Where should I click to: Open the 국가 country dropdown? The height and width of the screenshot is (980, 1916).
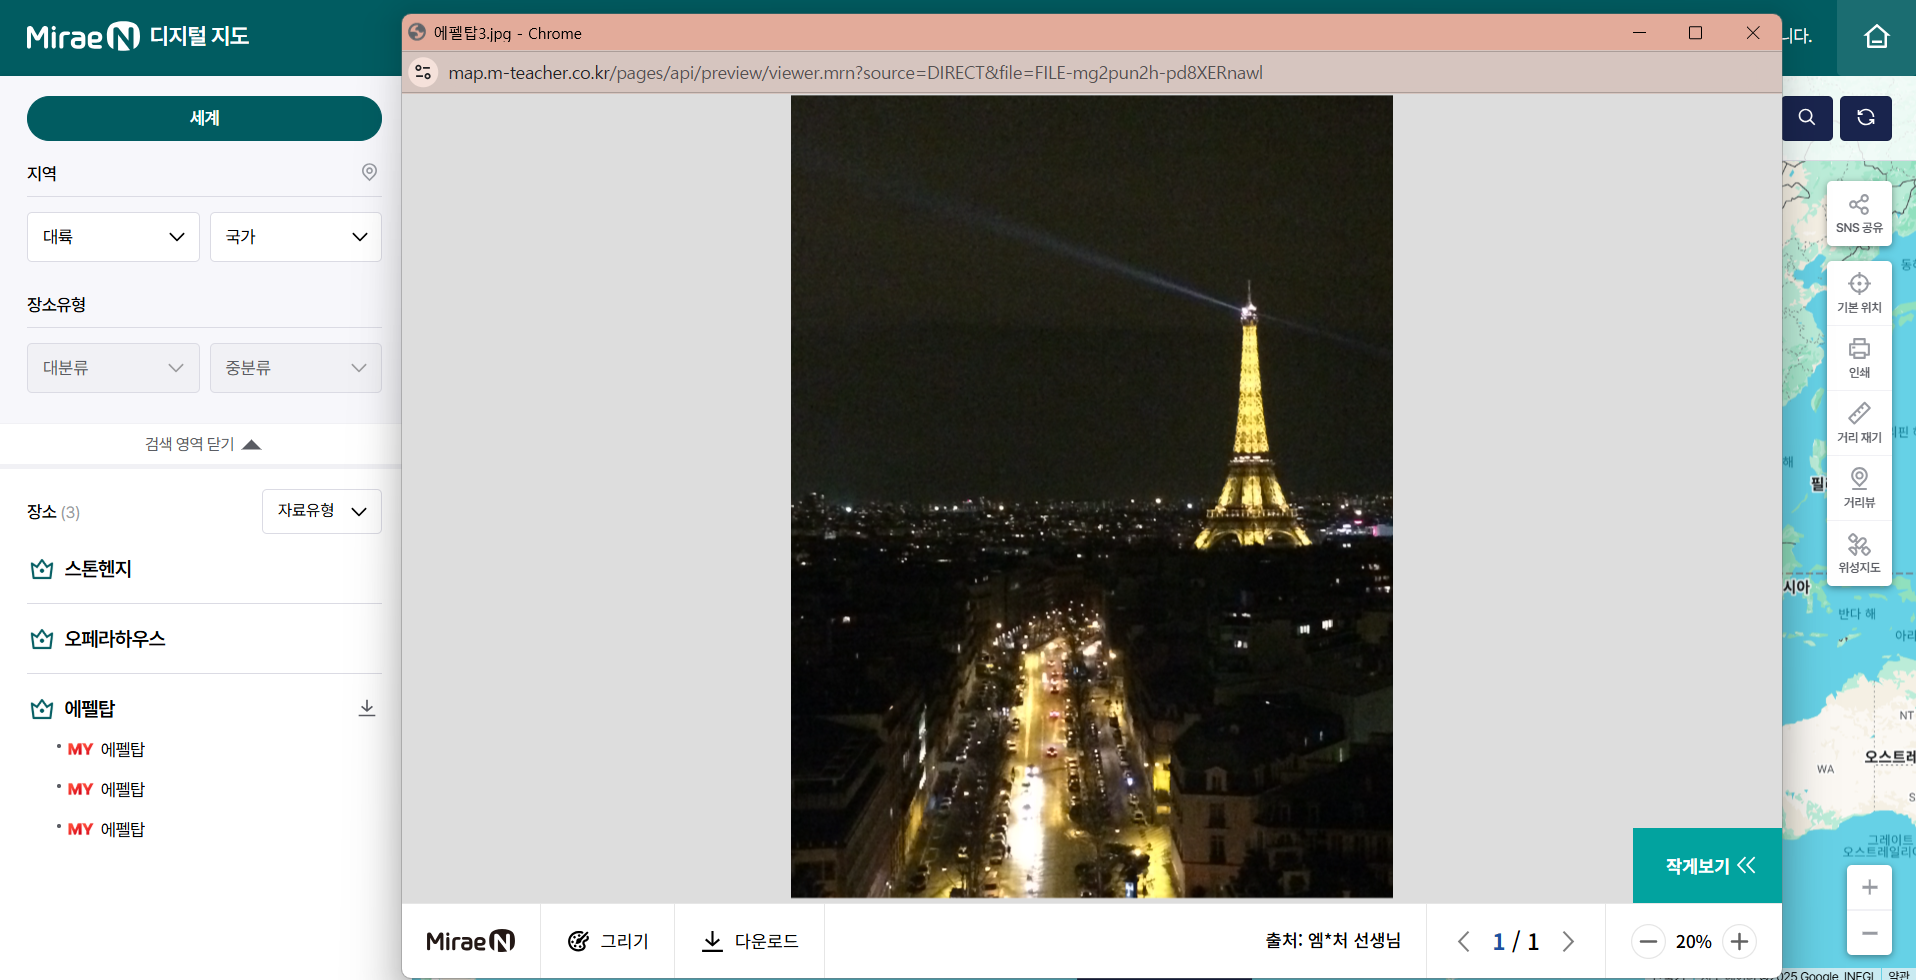coord(296,237)
